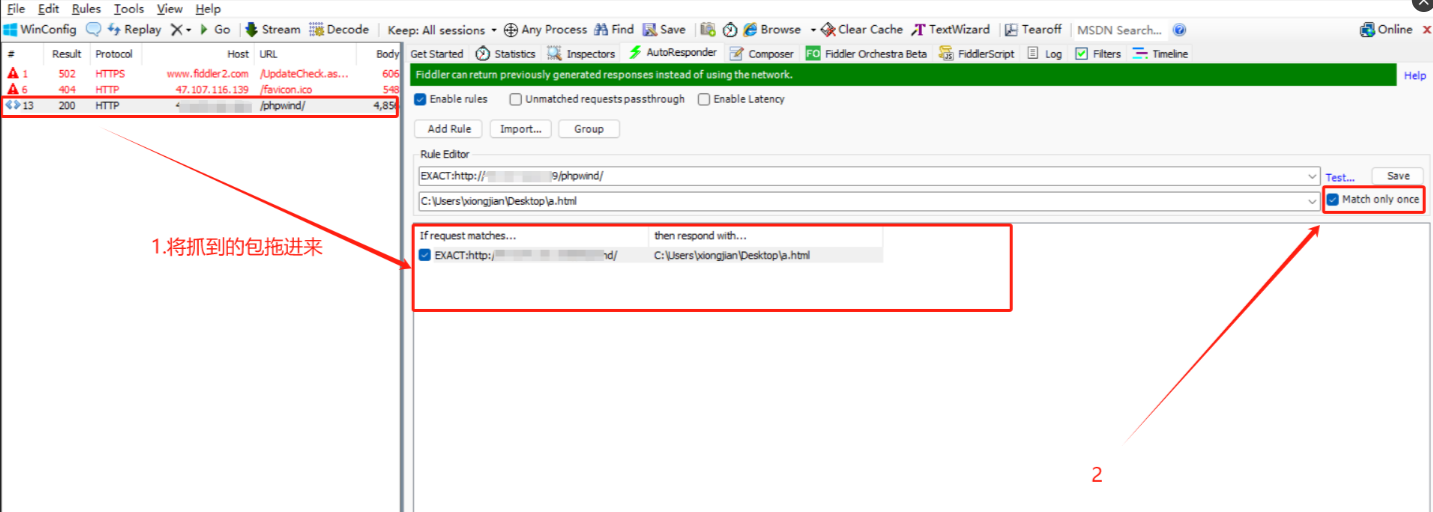Open the View menu

(170, 9)
